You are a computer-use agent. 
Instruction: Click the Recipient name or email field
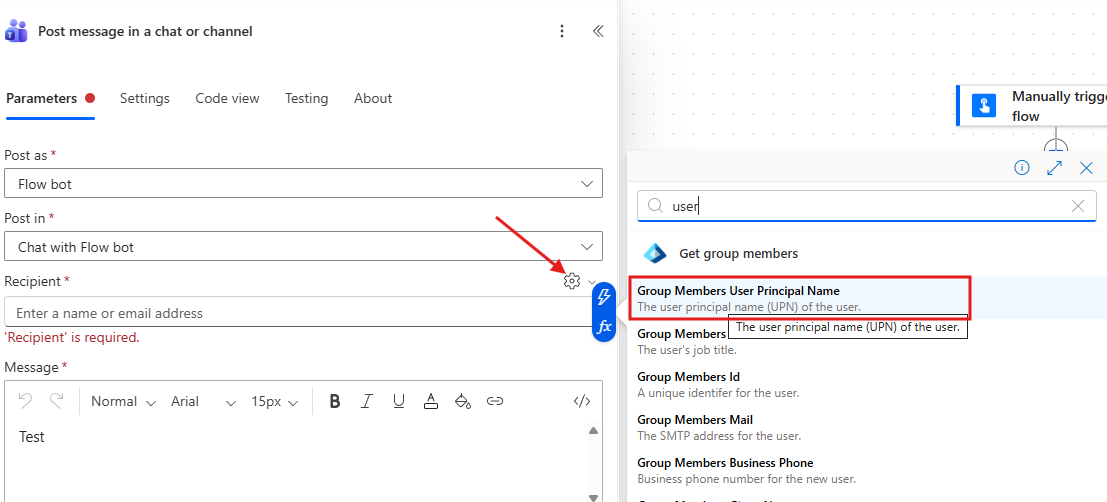[297, 313]
